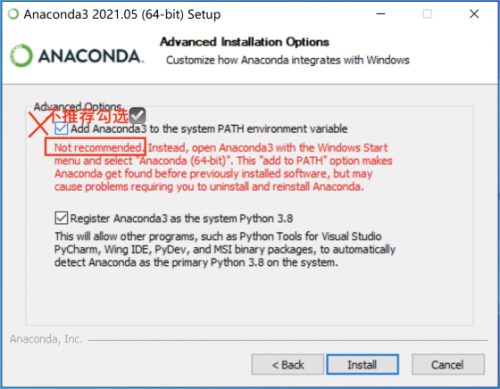Click the Anaconda logo in header
This screenshot has width=500, height=389.
(77, 55)
